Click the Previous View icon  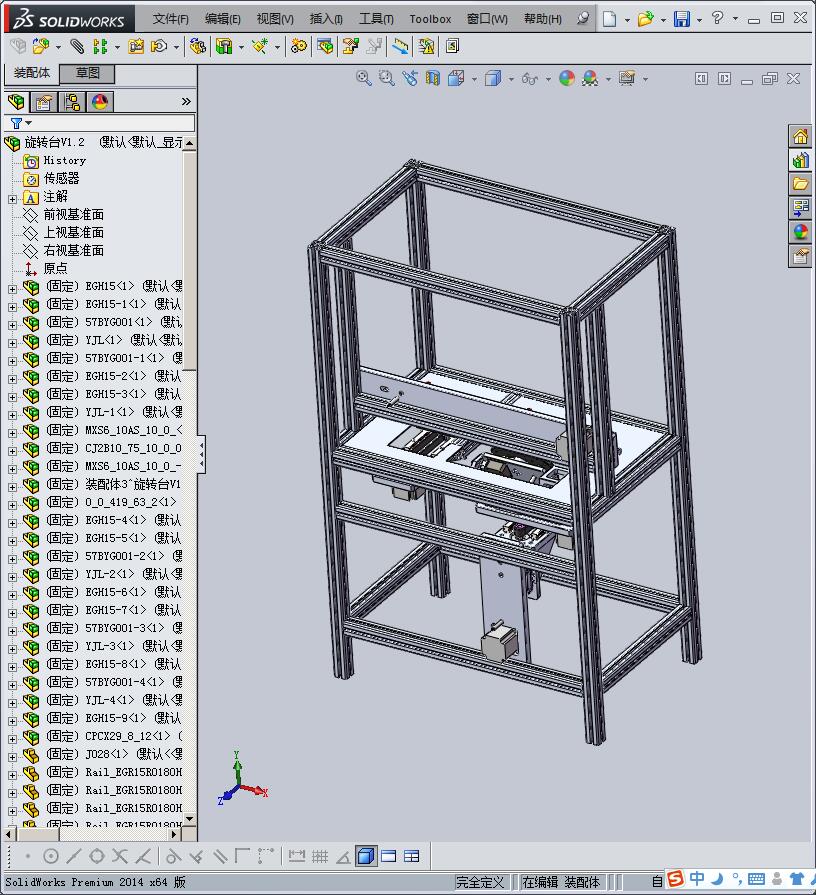(x=410, y=78)
